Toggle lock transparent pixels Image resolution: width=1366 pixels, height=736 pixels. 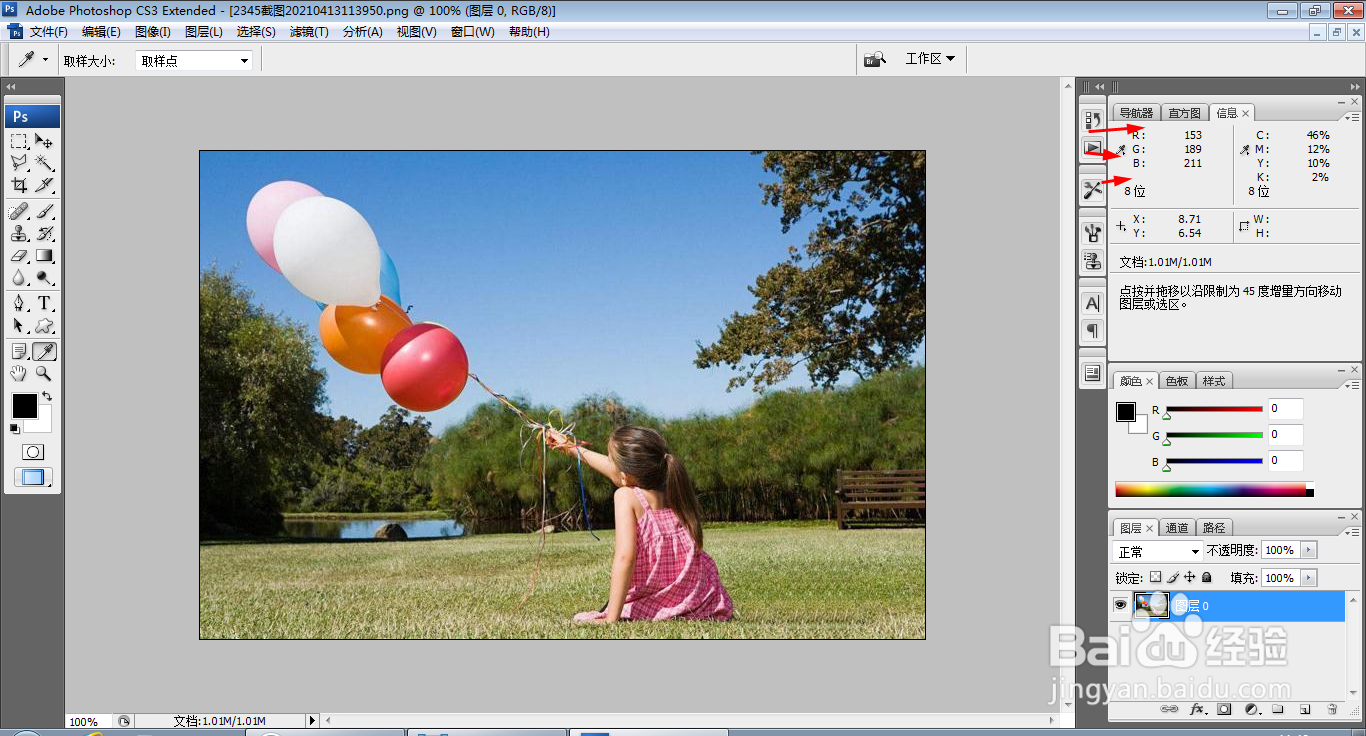[1156, 578]
